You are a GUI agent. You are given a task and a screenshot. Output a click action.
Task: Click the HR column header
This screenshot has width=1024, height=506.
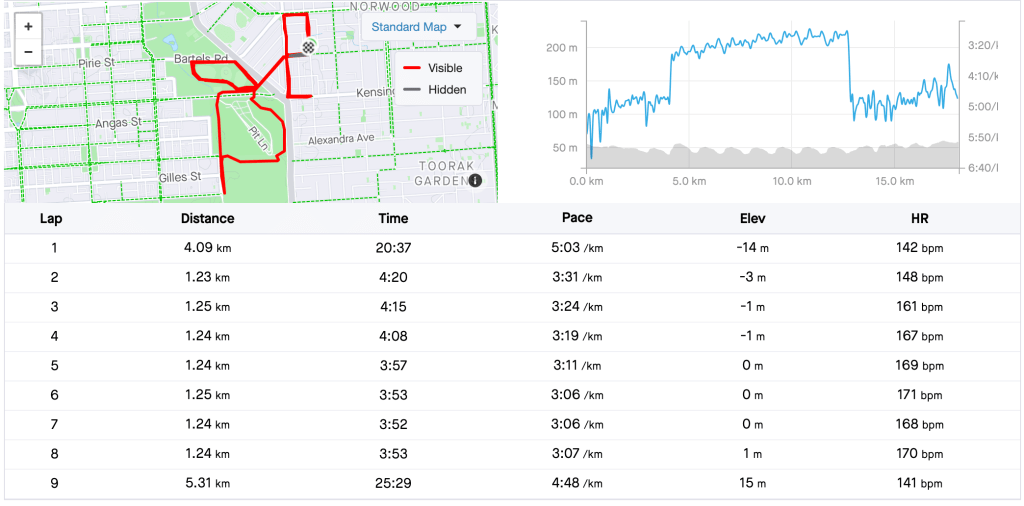point(920,218)
